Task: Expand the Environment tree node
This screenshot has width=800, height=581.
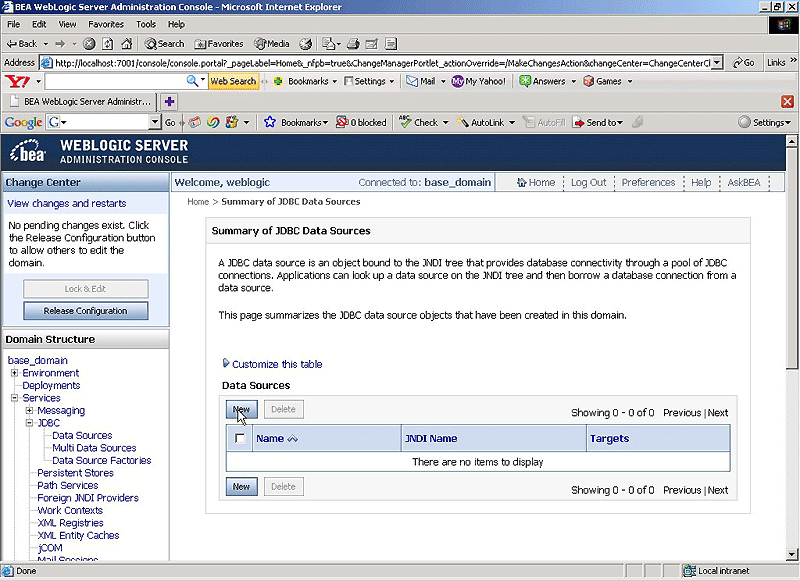Action: [x=15, y=373]
